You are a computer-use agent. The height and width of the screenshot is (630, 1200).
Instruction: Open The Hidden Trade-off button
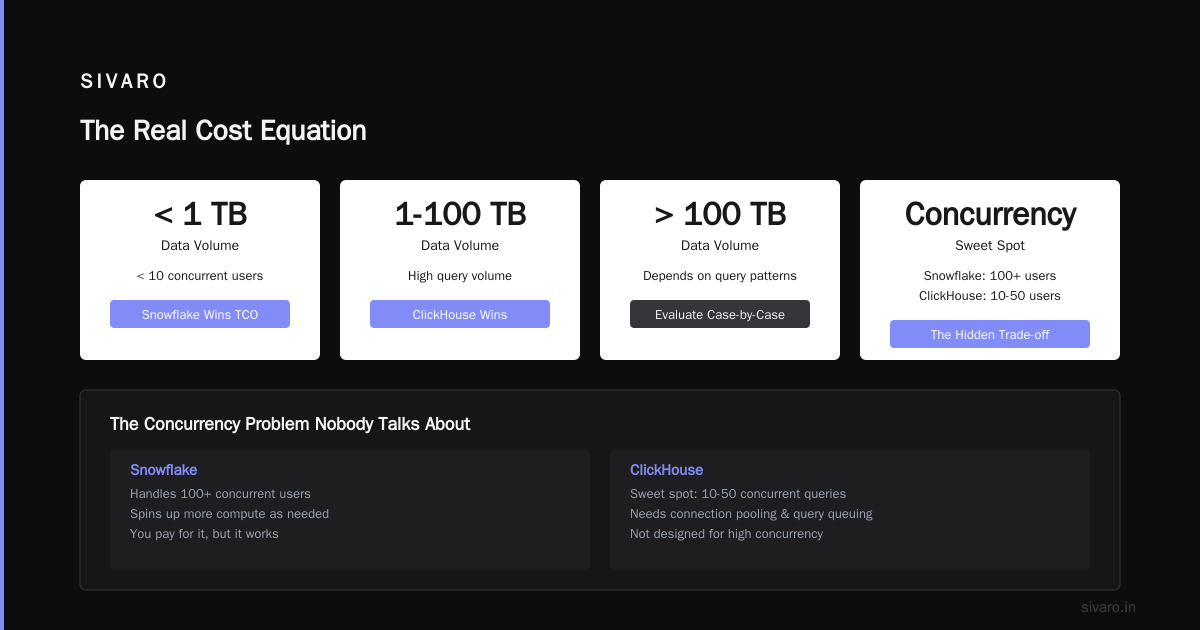click(x=990, y=334)
